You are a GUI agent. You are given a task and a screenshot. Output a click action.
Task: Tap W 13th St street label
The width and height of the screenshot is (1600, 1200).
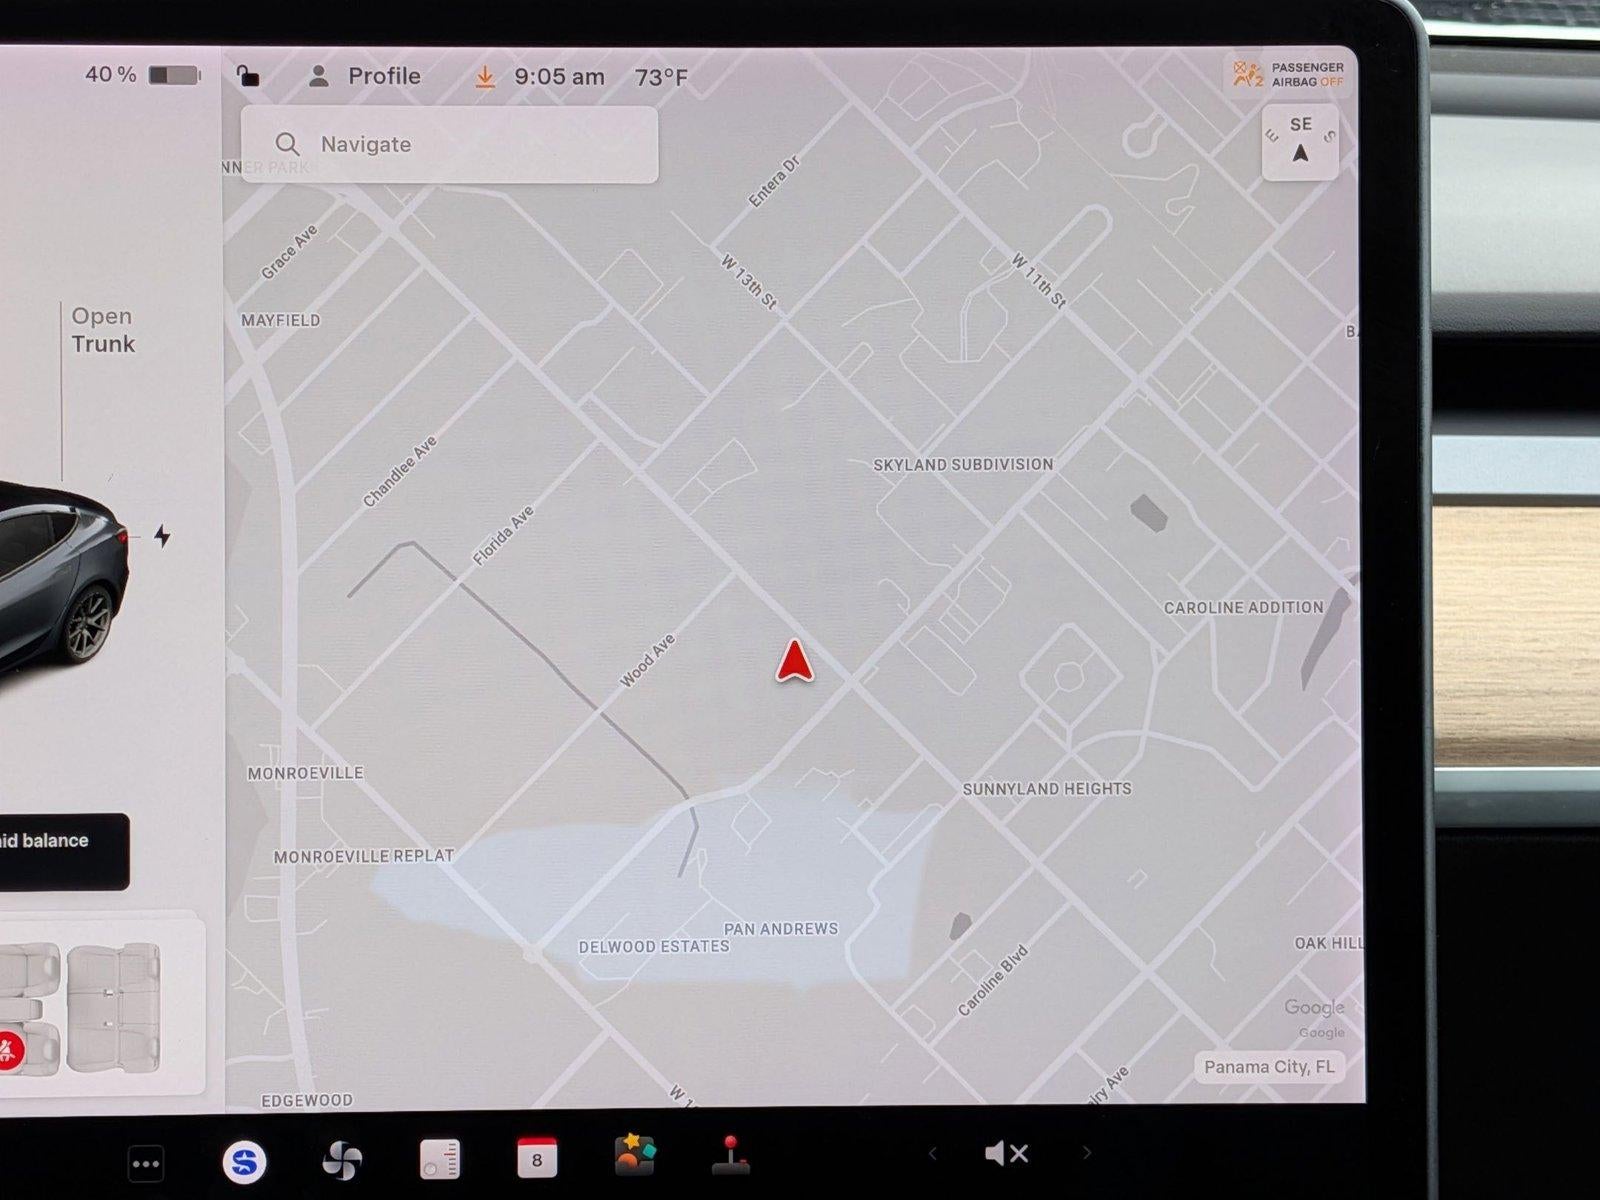pyautogui.click(x=749, y=281)
